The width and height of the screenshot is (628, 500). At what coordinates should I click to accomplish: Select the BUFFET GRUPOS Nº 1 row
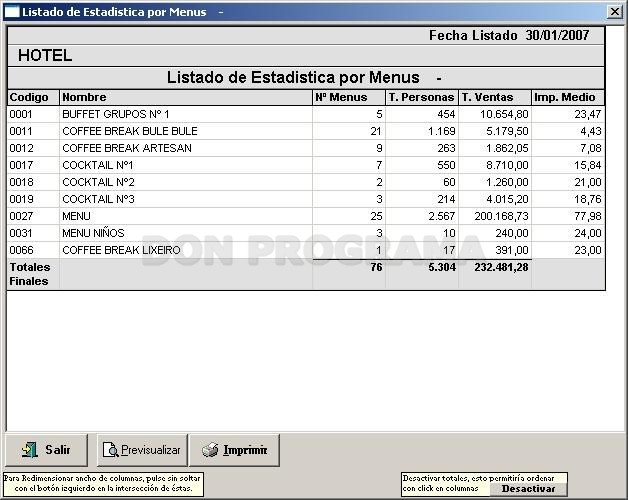(306, 114)
